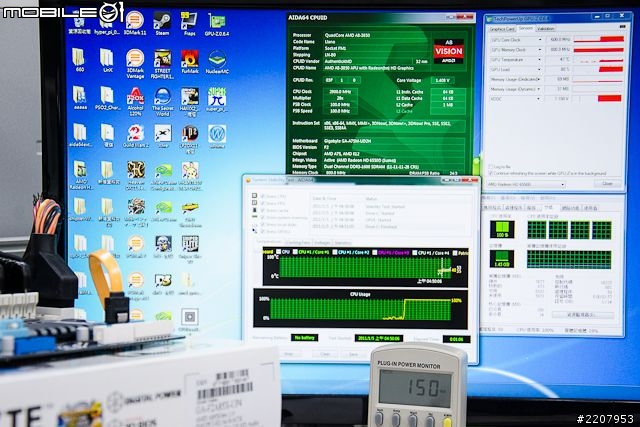The height and width of the screenshot is (427, 640).
Task: Click the Stop button in System Stability Test
Action: pyautogui.click(x=289, y=354)
